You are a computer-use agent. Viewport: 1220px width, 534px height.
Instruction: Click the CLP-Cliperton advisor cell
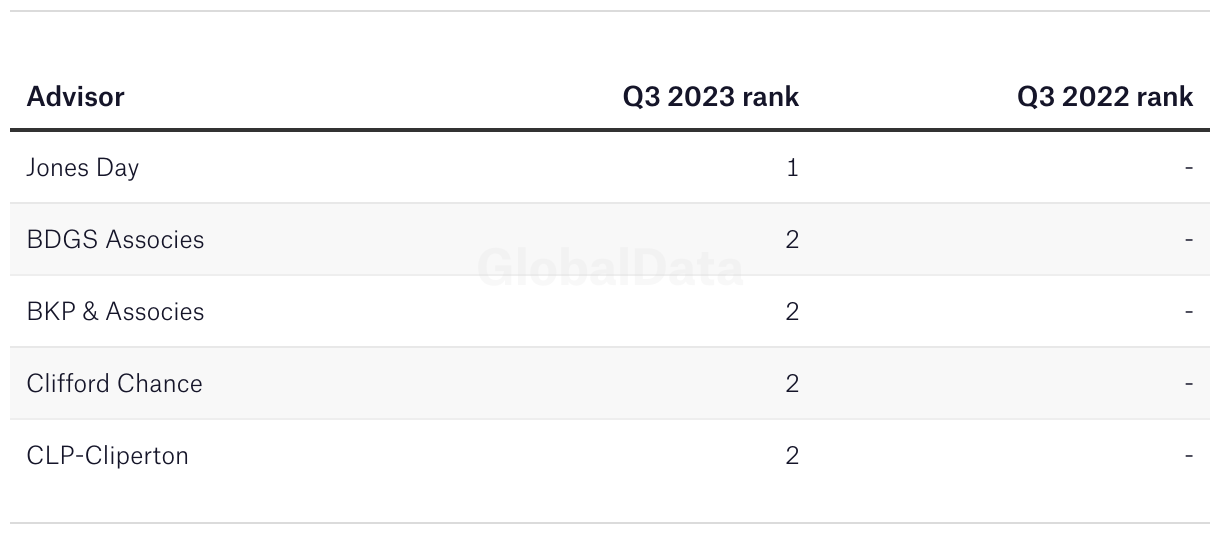click(107, 456)
